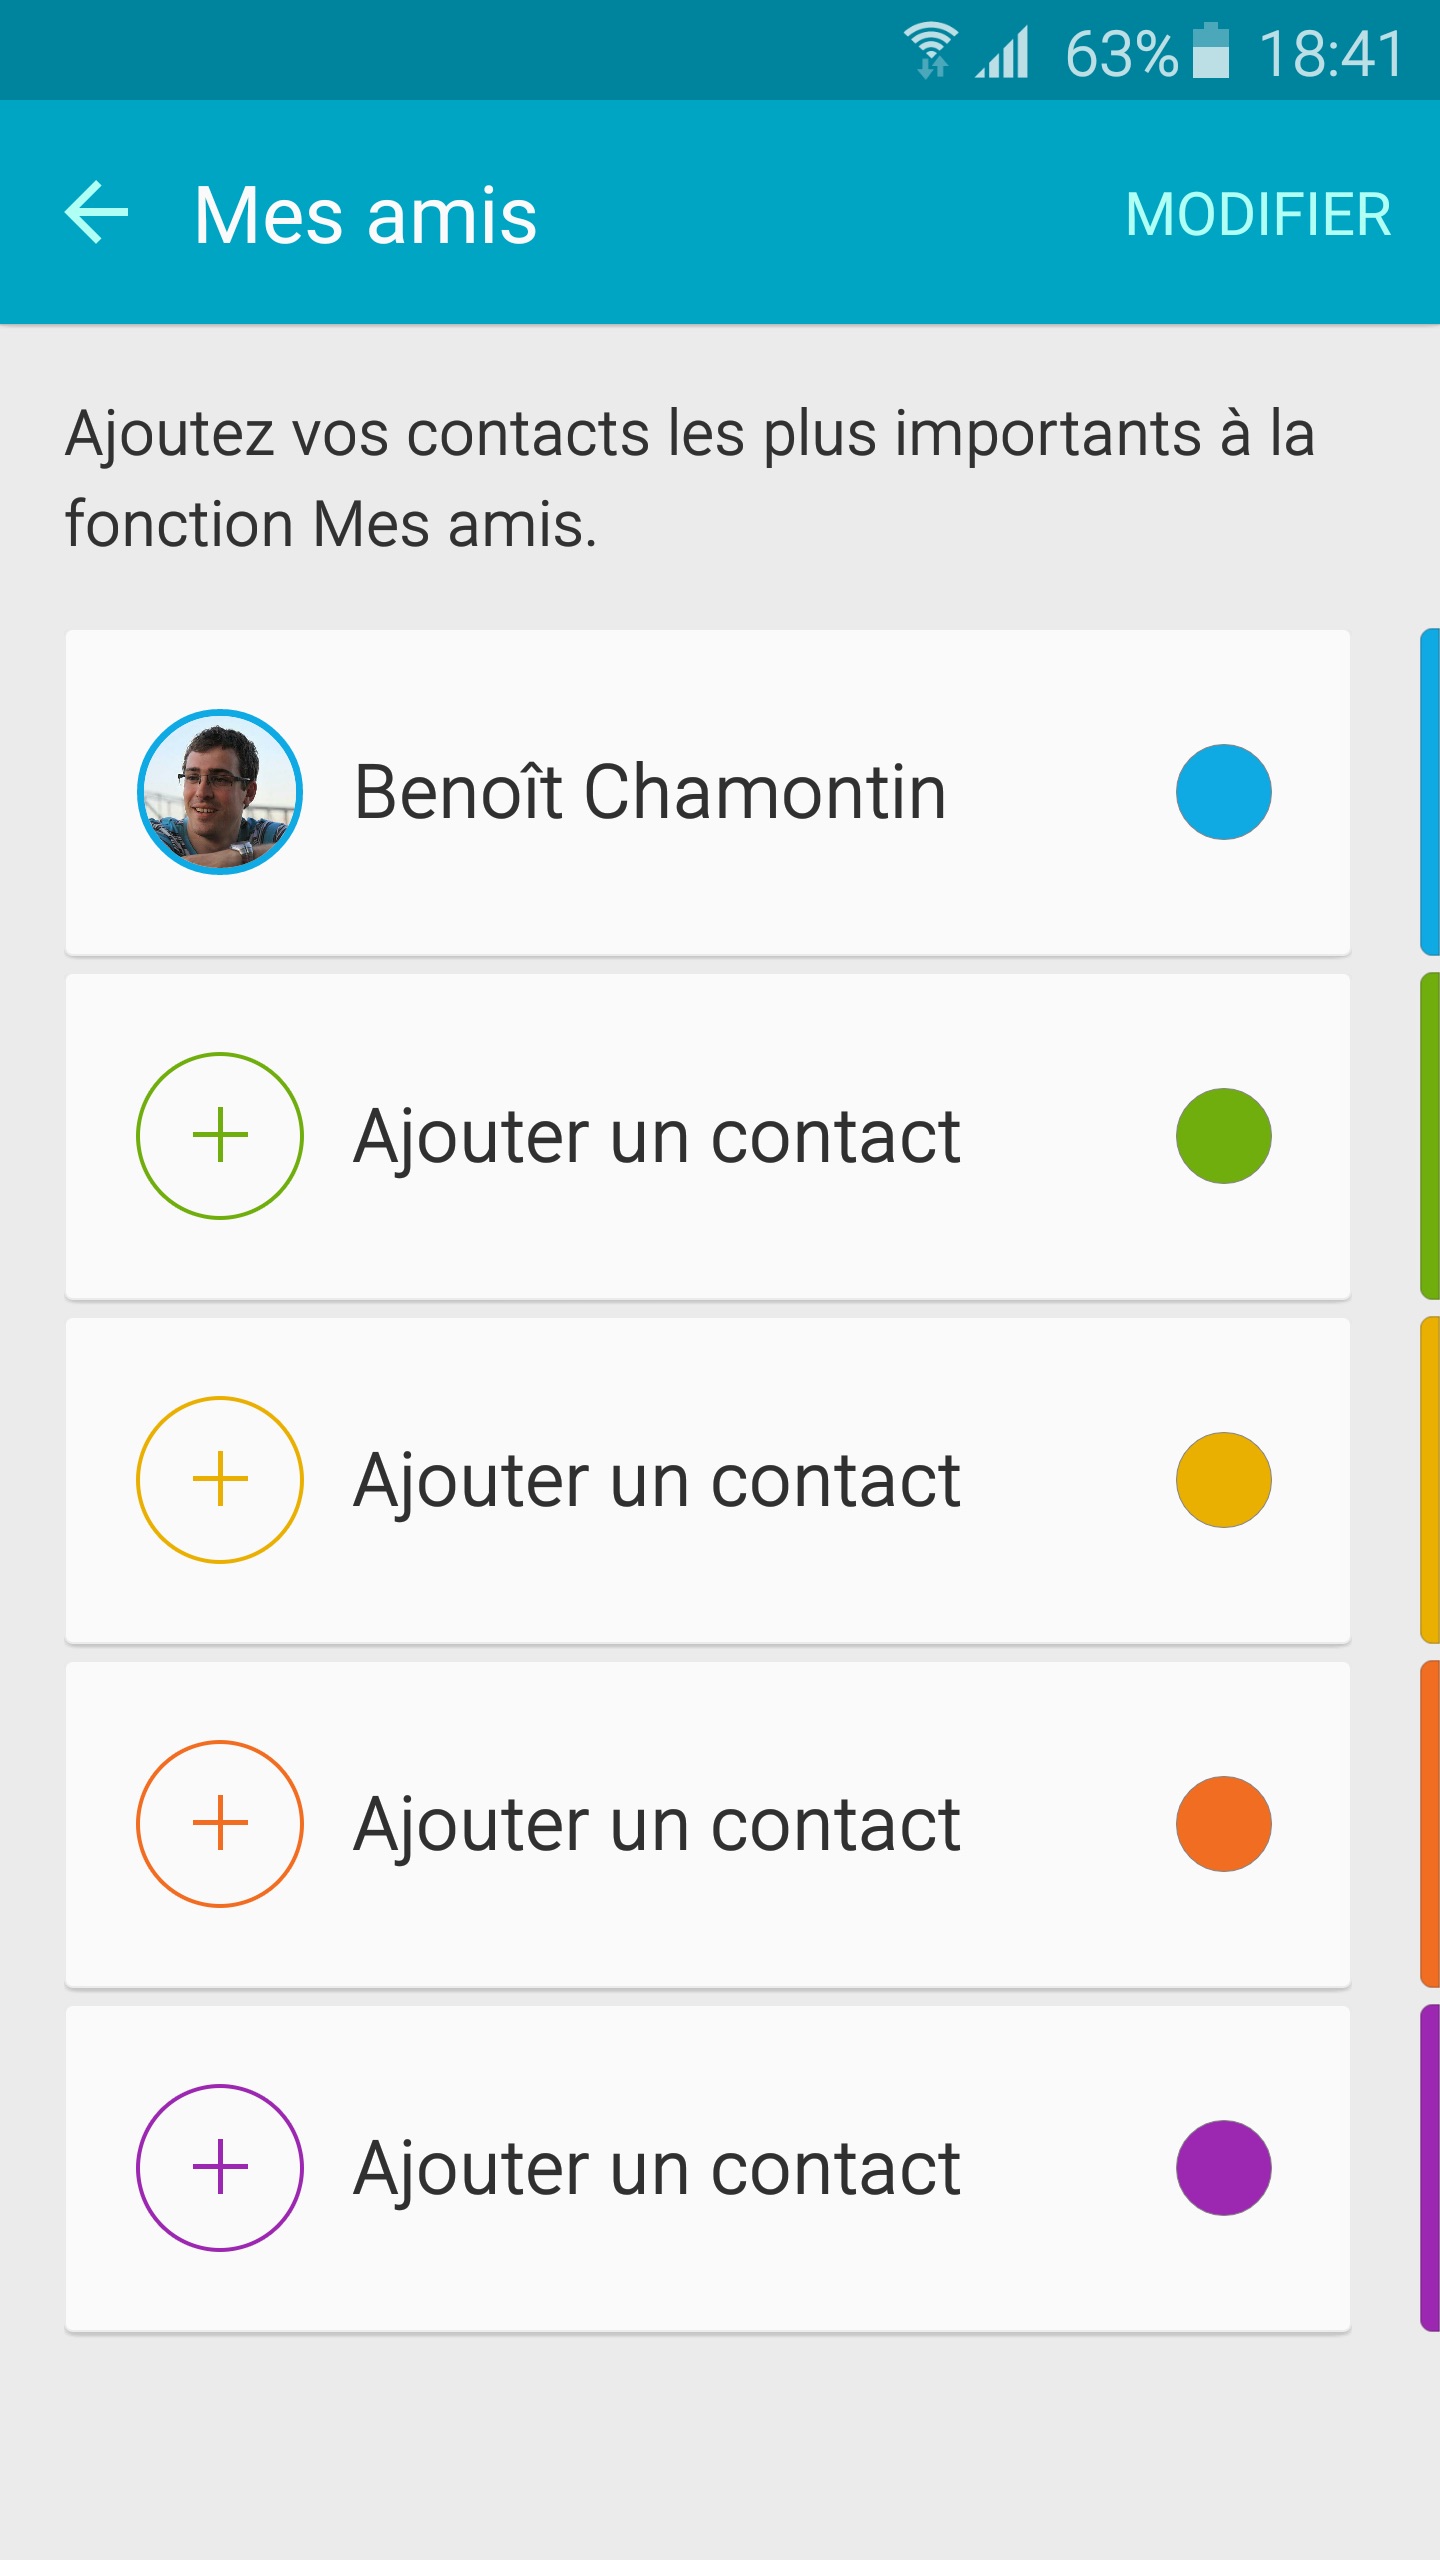Select the blue color dot
The height and width of the screenshot is (2560, 1440).
(x=1223, y=792)
